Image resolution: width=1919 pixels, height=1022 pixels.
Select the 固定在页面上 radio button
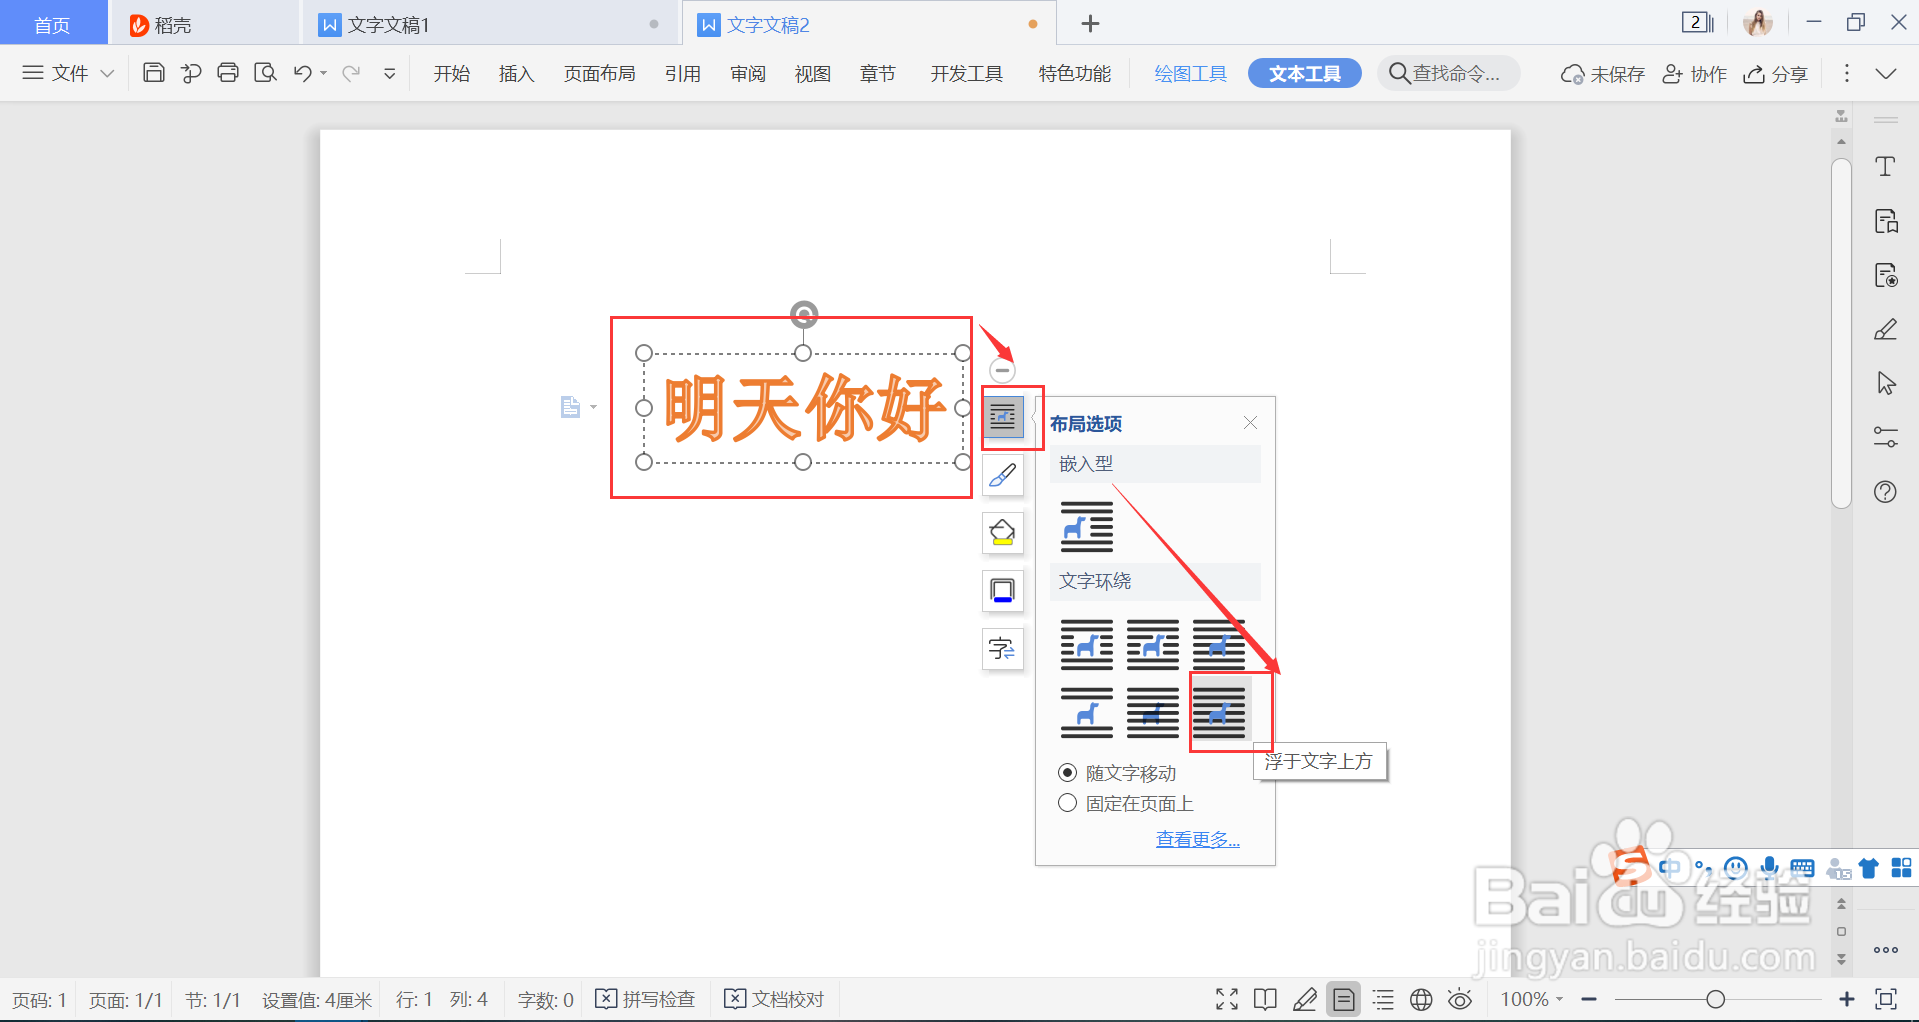tap(1067, 802)
